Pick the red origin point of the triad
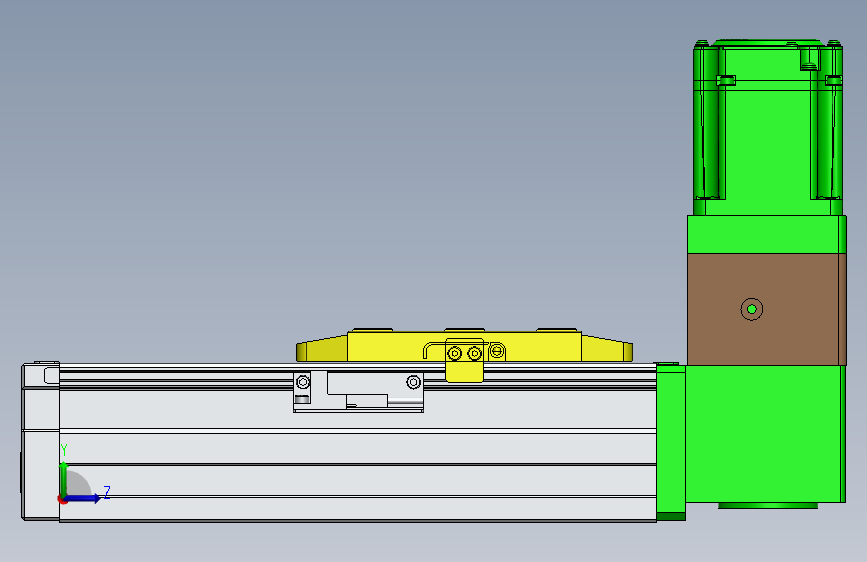 click(62, 499)
